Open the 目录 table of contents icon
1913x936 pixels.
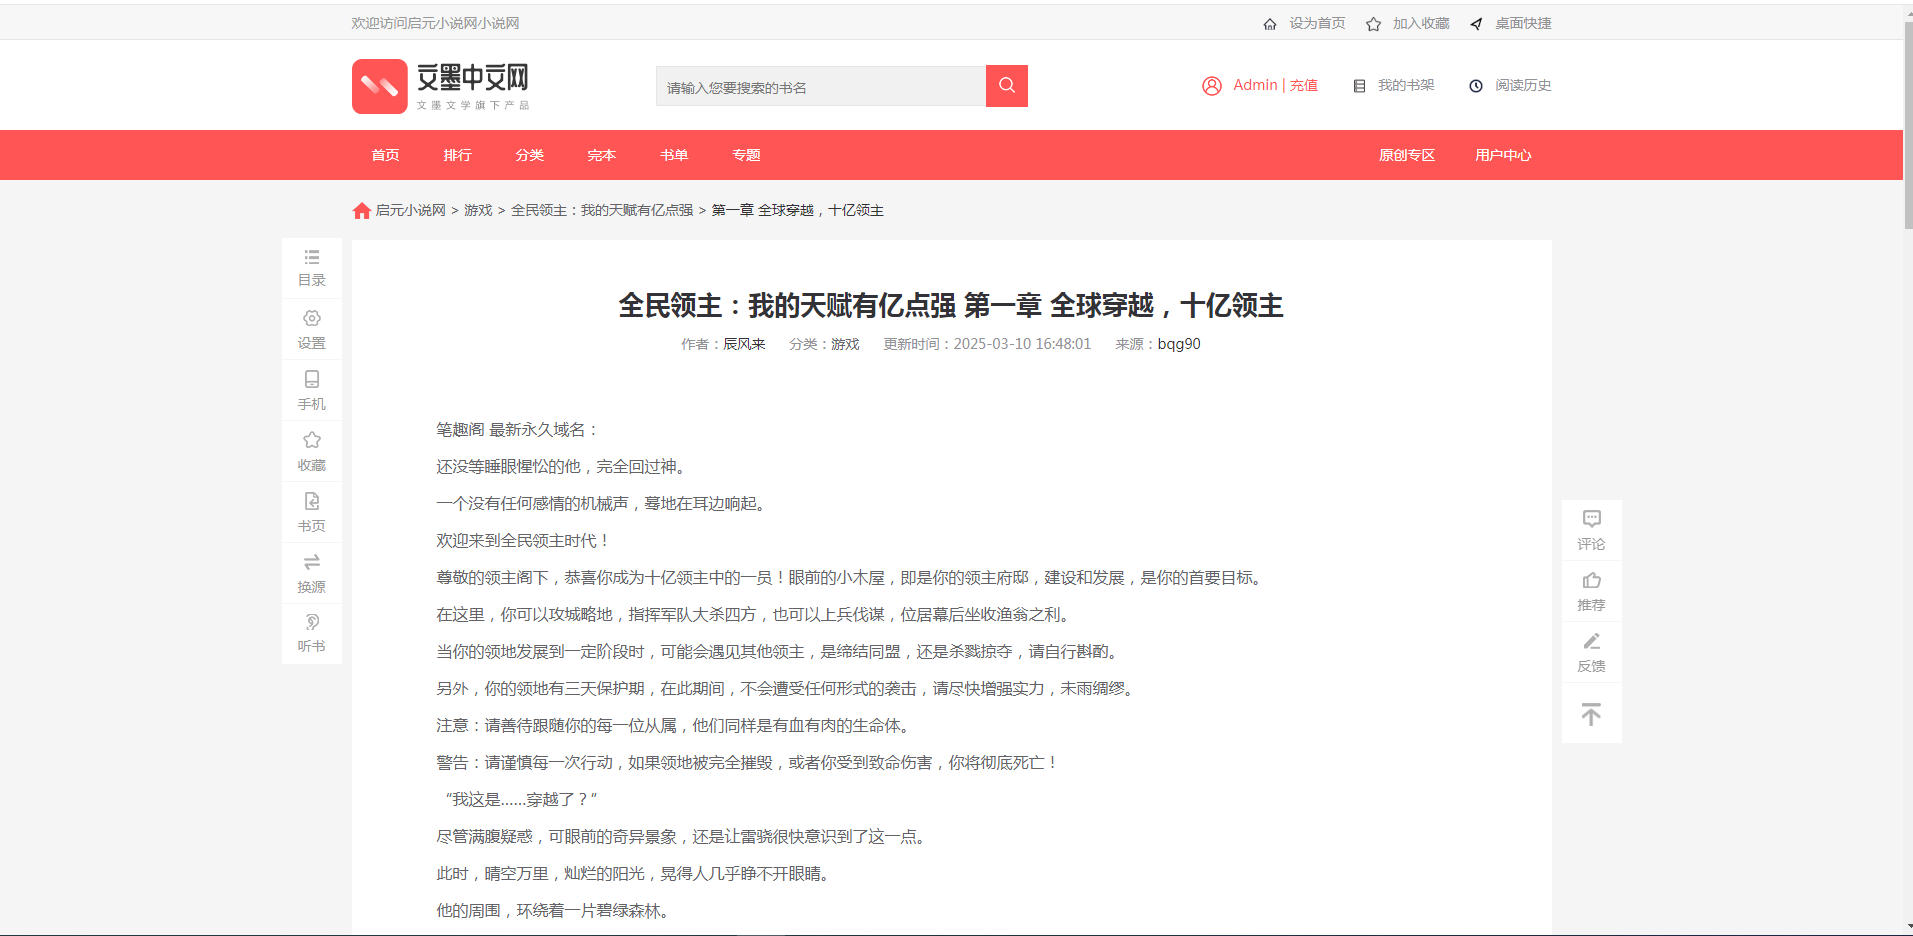311,258
